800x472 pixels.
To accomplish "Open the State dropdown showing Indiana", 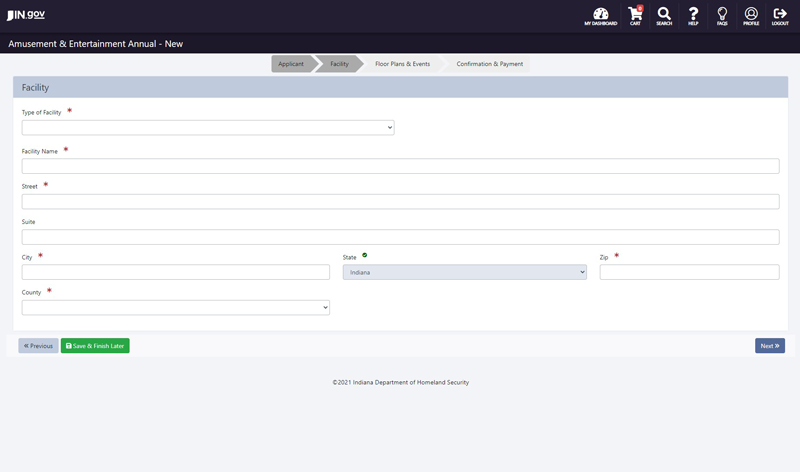I will (464, 272).
